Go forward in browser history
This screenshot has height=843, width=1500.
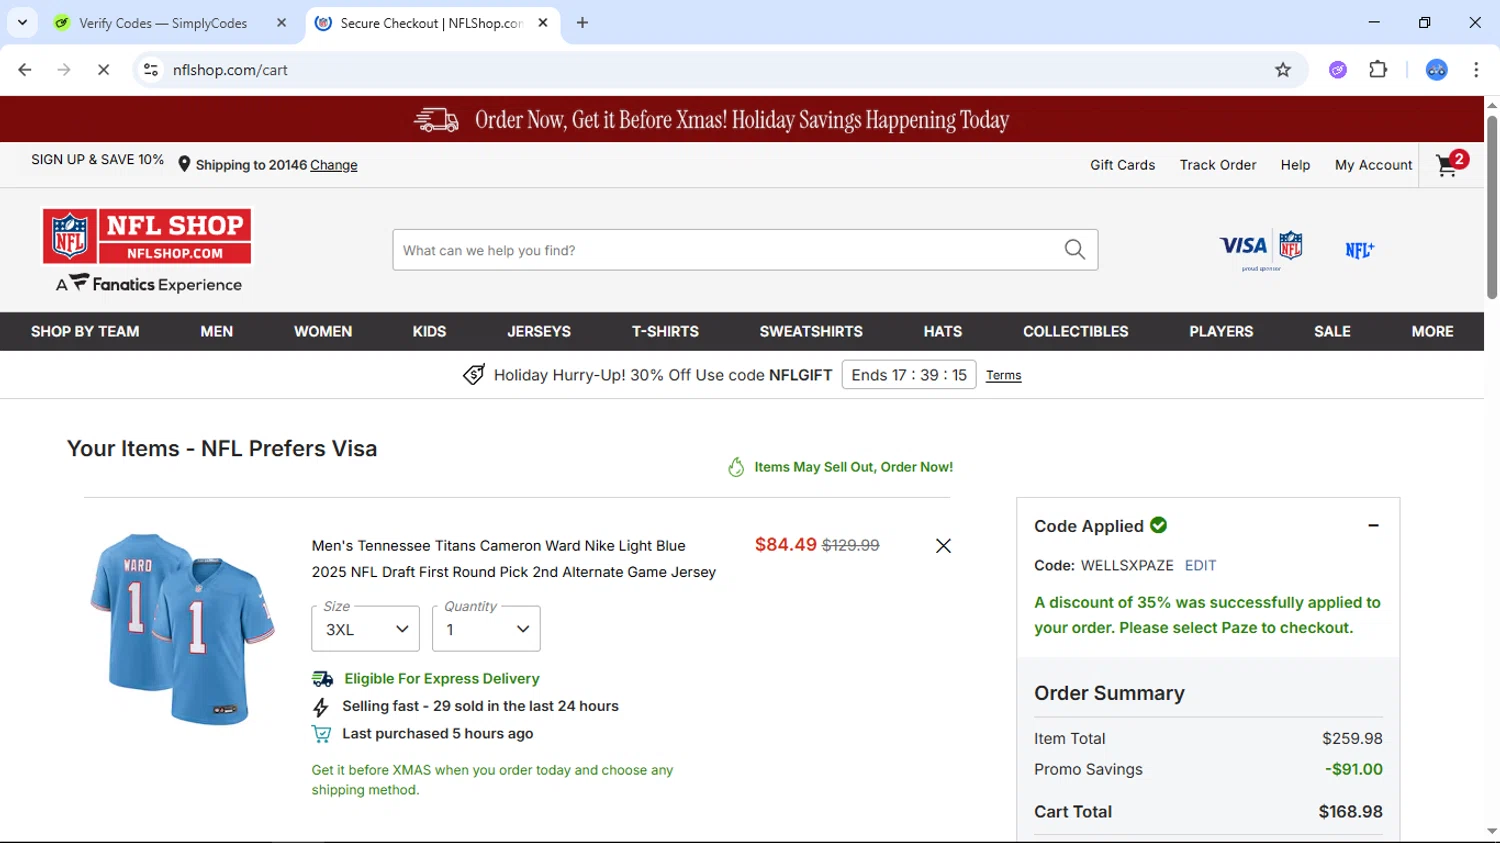click(64, 69)
